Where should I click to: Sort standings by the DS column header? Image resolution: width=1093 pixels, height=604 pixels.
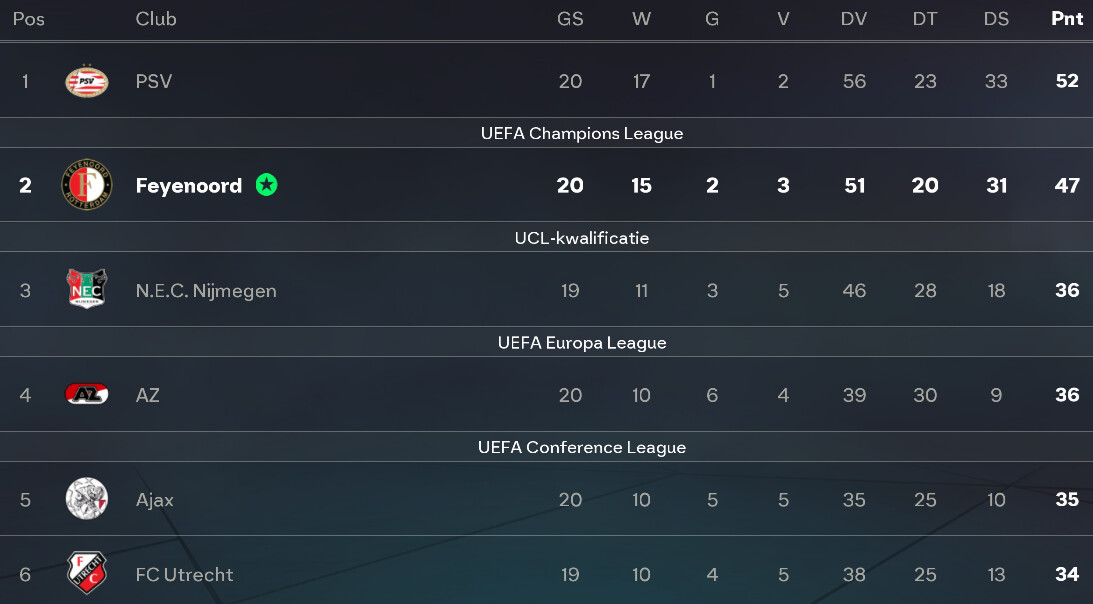pyautogui.click(x=996, y=19)
